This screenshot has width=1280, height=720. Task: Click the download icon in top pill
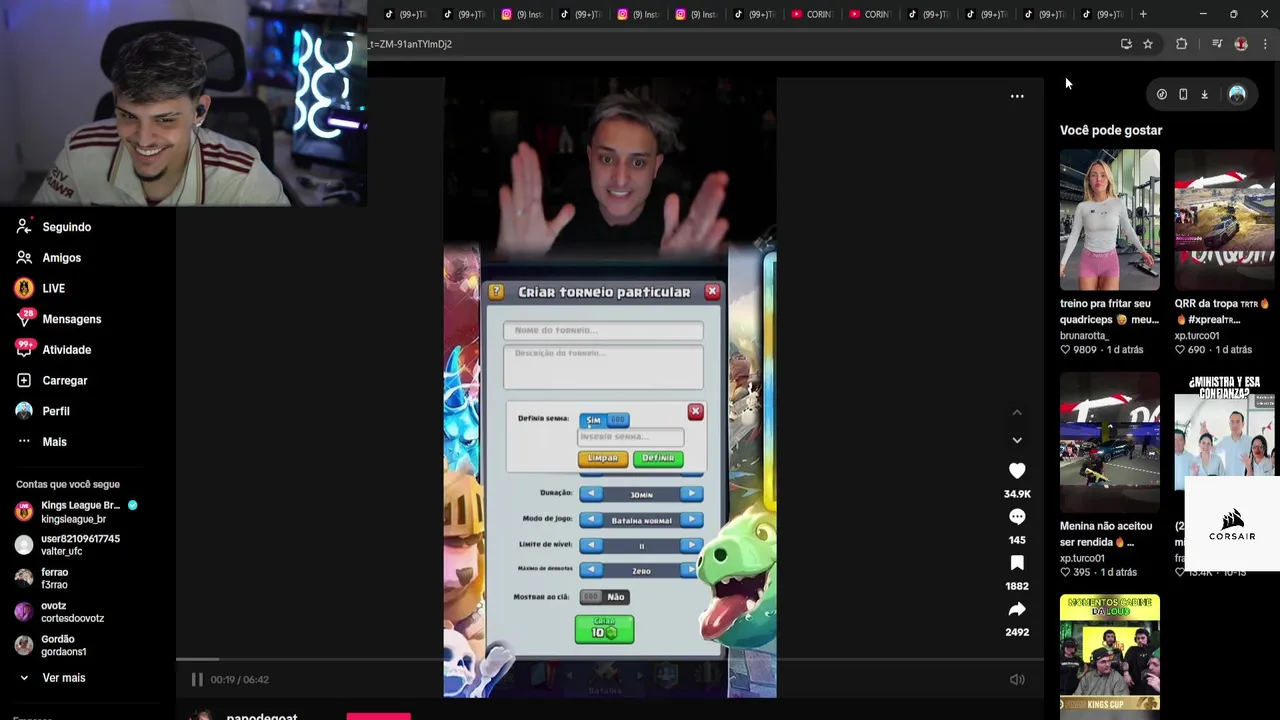1205,94
